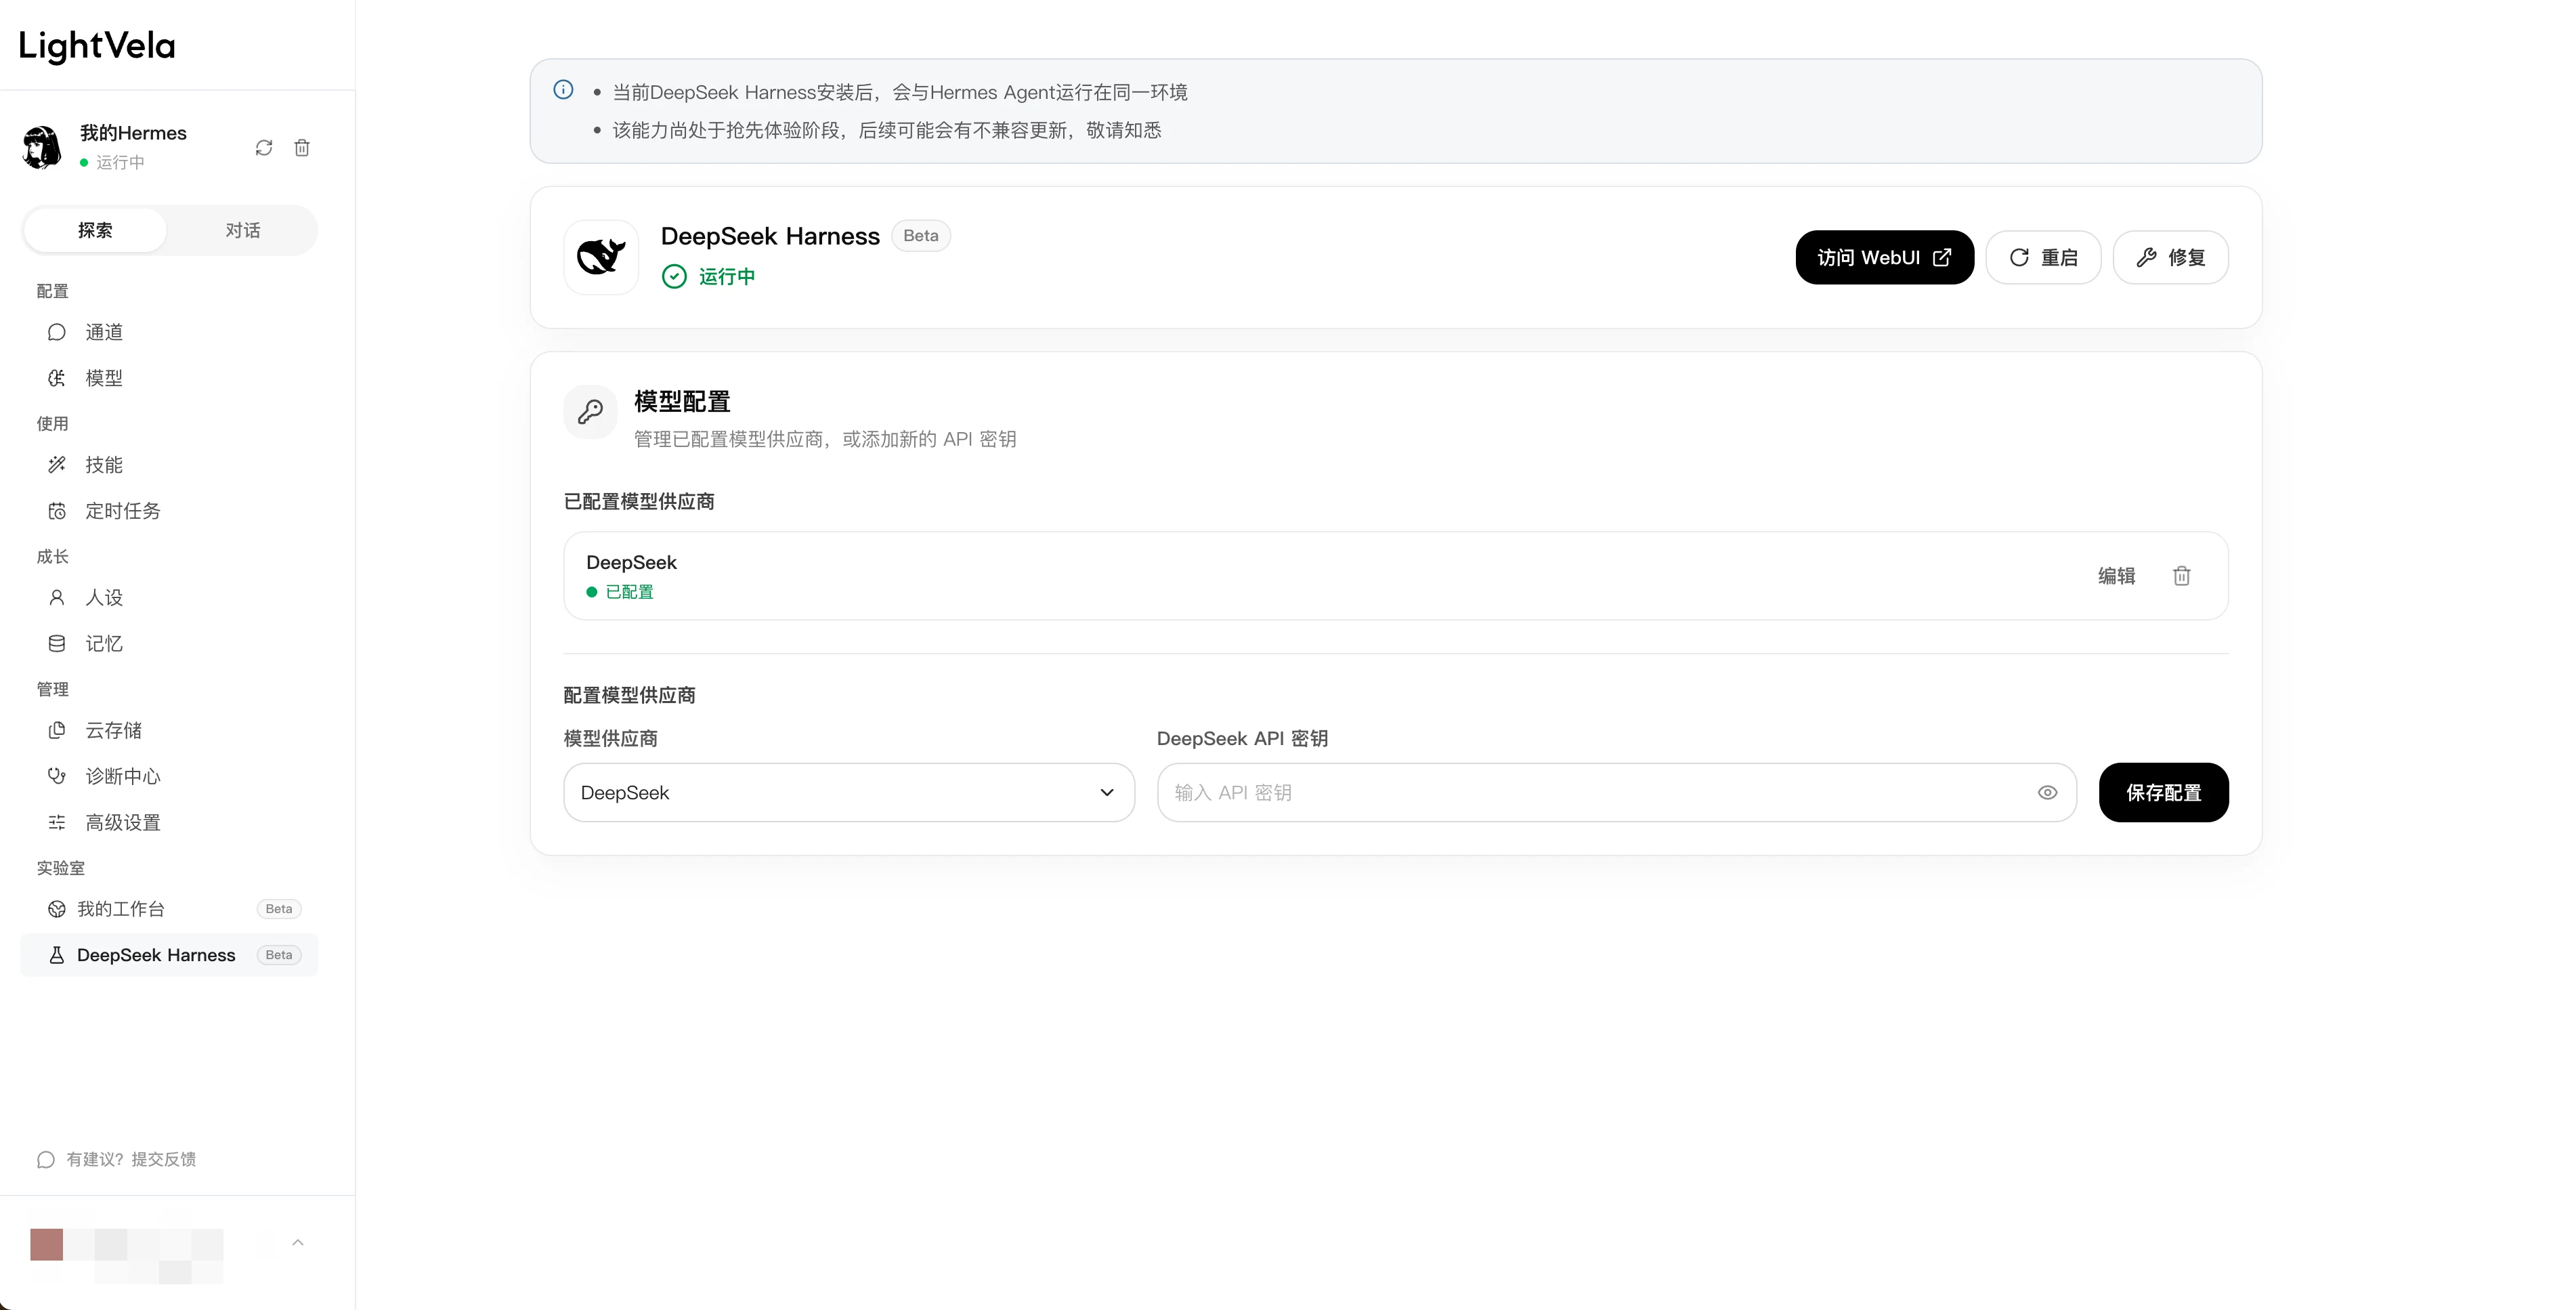
Task: Open the 云存储 sidebar item
Action: [x=169, y=731]
